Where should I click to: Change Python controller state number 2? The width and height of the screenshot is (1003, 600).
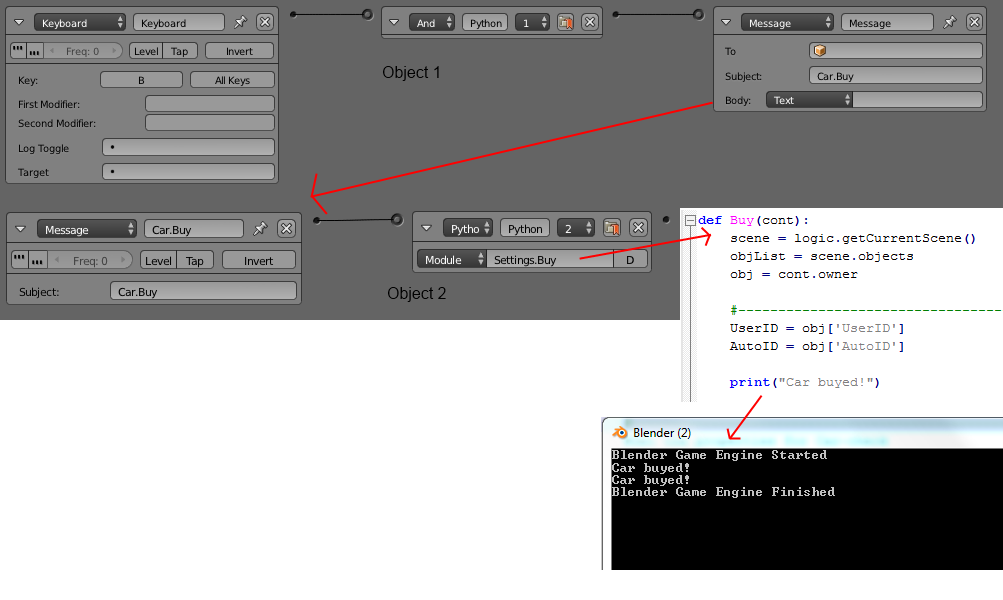(576, 228)
